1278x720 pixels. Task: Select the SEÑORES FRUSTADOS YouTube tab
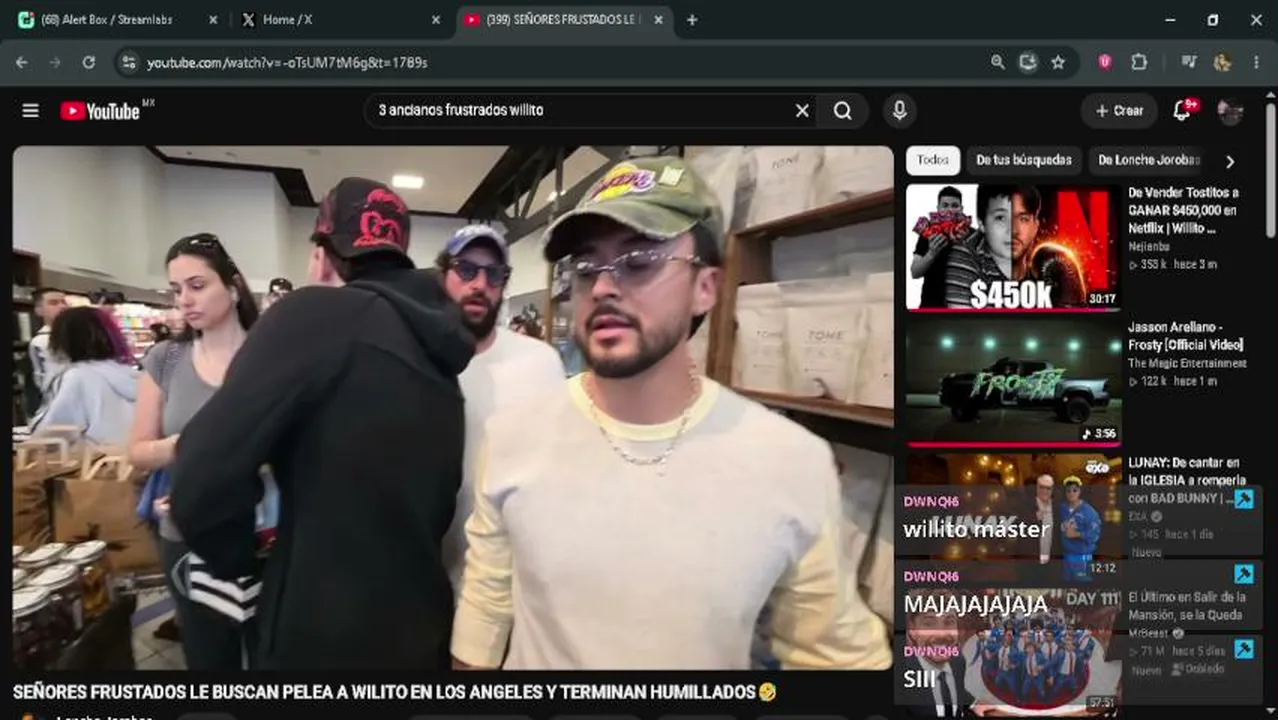(x=564, y=20)
